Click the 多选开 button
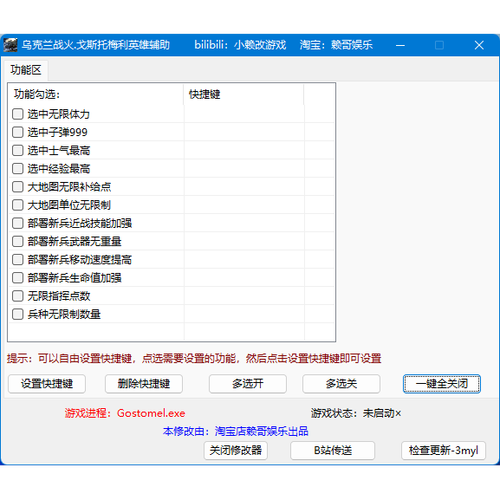 click(248, 384)
